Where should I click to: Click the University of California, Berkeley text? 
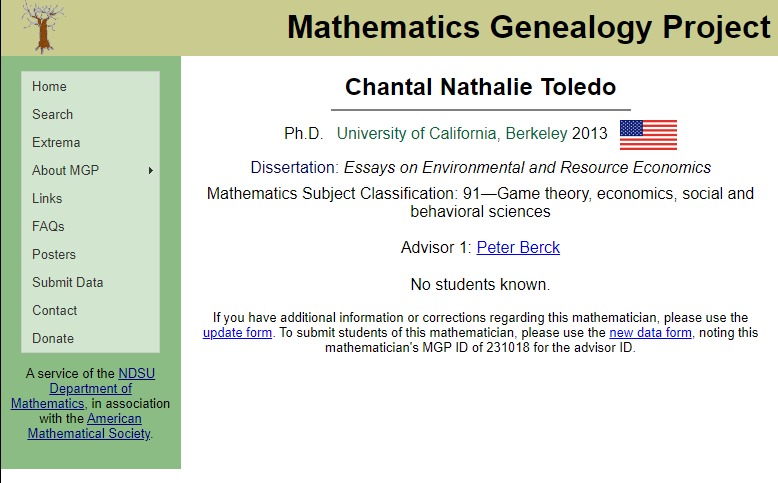pos(452,134)
